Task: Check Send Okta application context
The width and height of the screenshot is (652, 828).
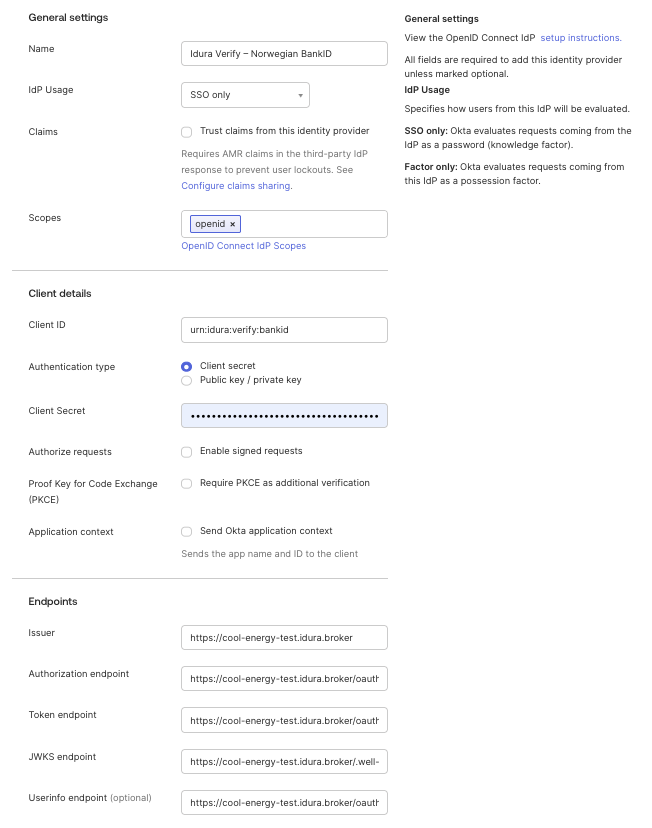Action: pyautogui.click(x=186, y=531)
